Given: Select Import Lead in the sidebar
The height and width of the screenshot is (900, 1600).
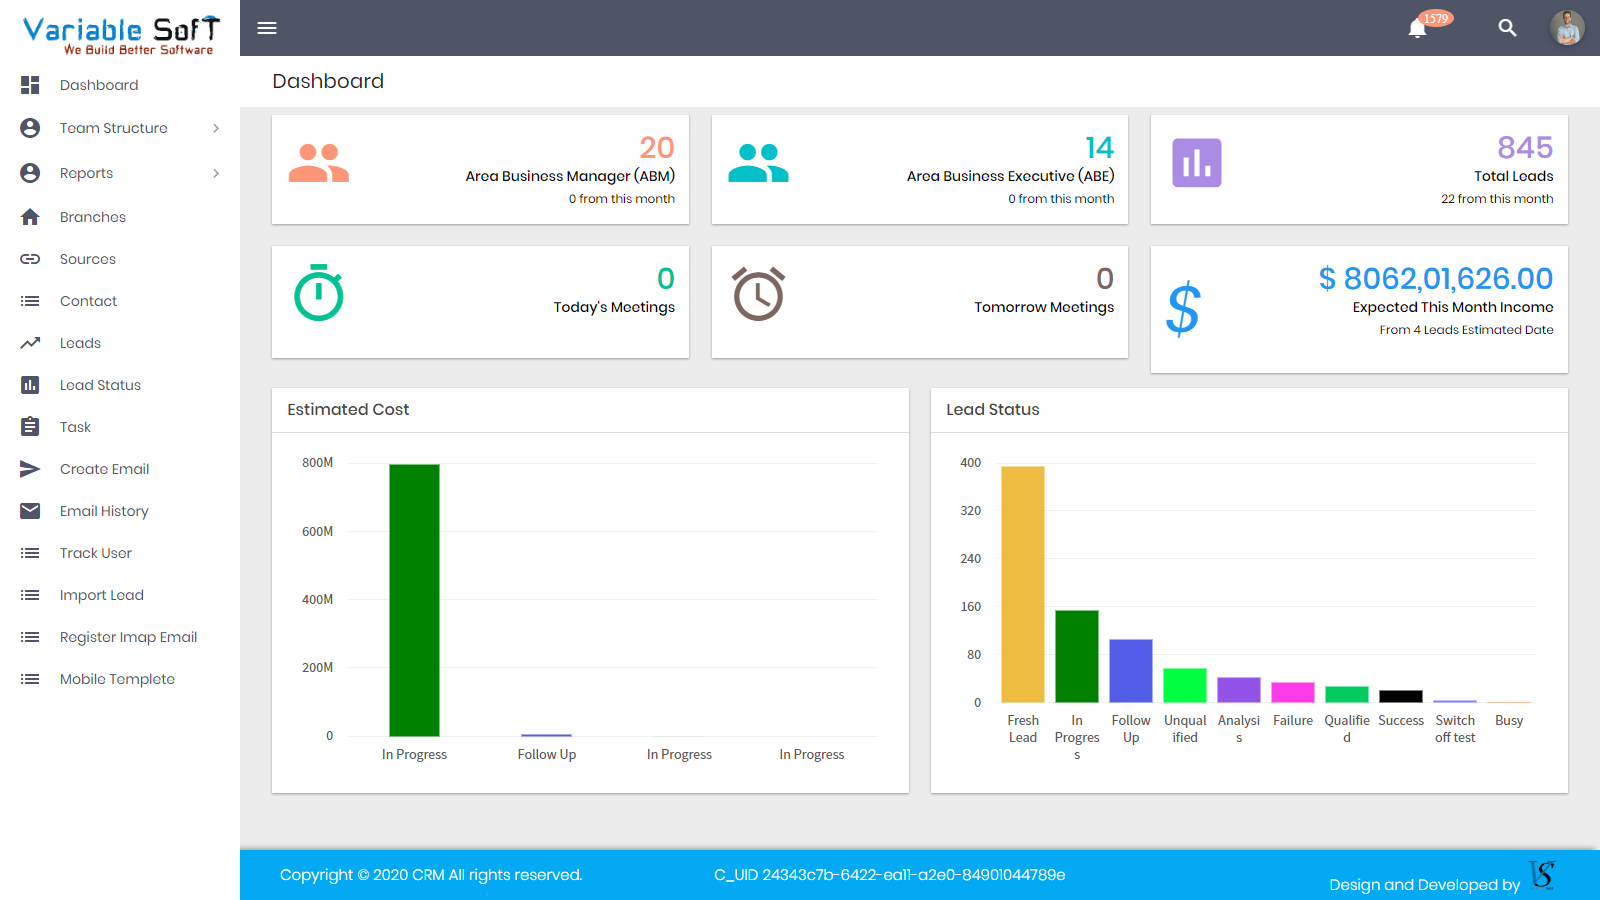Looking at the screenshot, I should 101,595.
